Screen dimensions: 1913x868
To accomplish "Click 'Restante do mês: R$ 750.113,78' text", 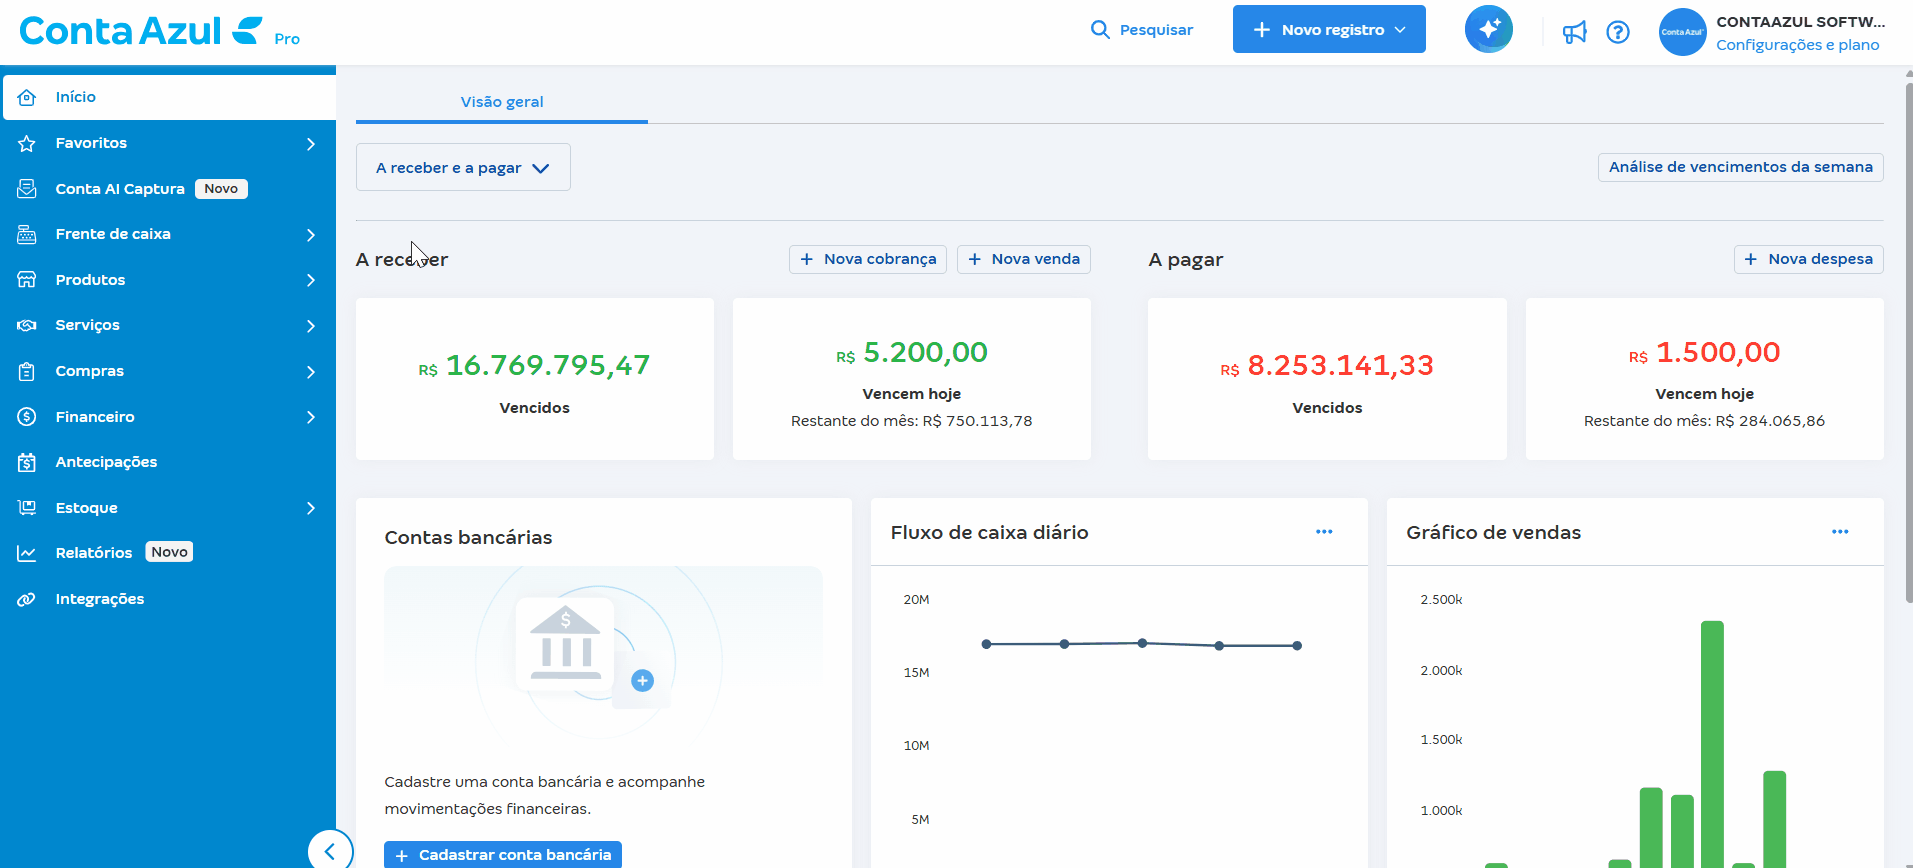I will (912, 421).
